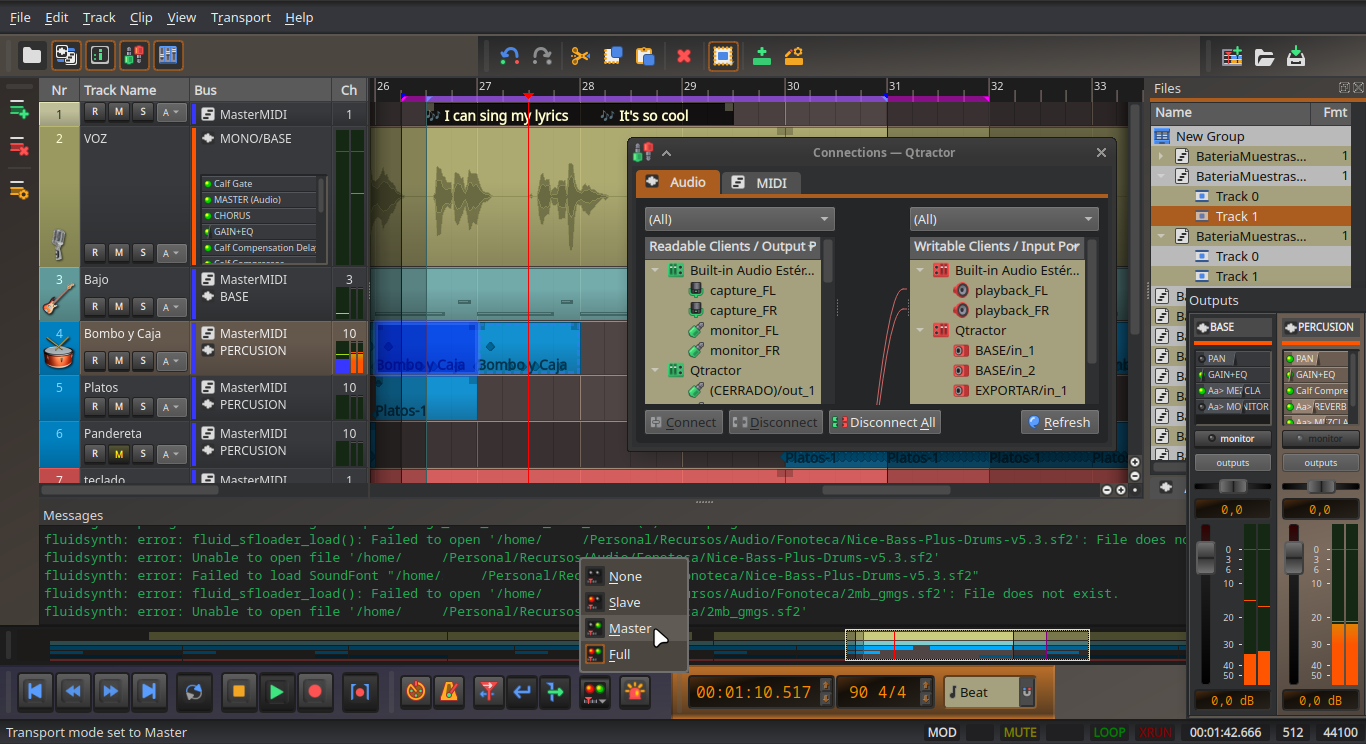Toggle the clip Select mode icon
This screenshot has width=1366, height=744.
(x=724, y=56)
